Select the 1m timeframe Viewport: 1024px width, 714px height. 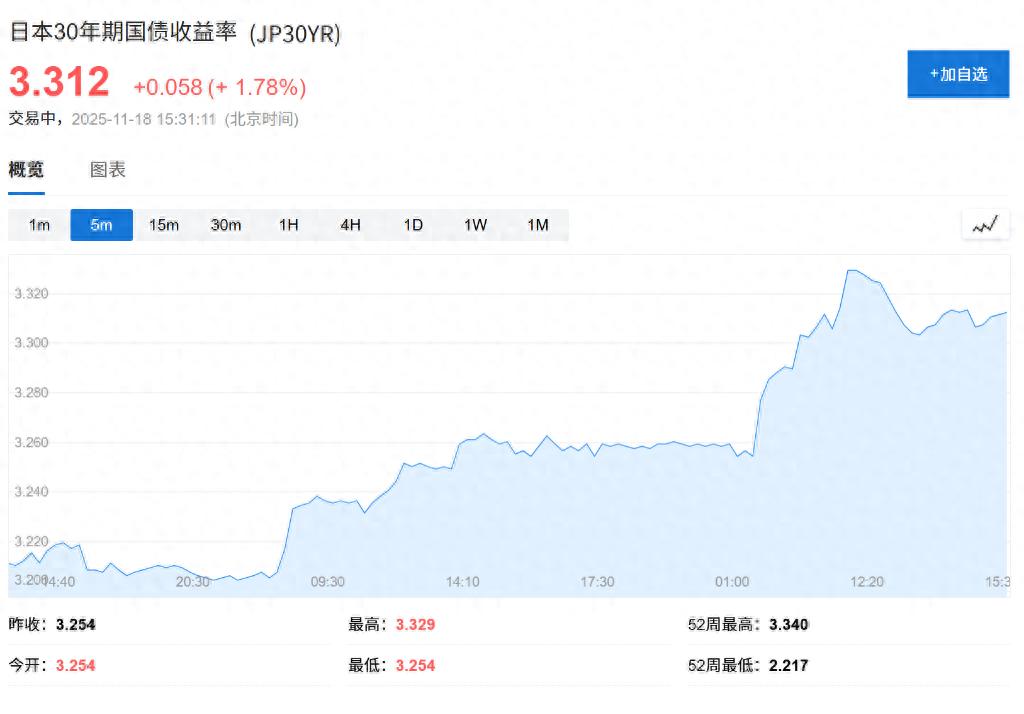pos(38,224)
